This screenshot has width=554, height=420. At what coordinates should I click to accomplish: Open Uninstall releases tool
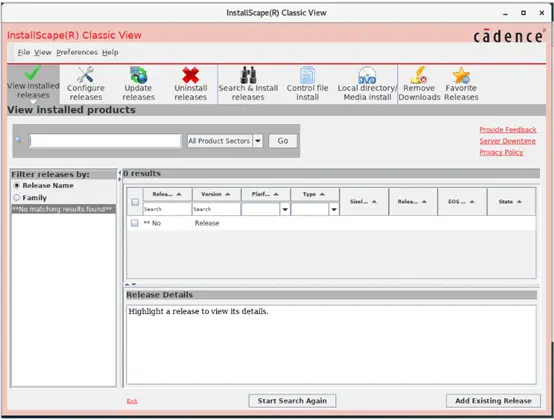tap(190, 84)
